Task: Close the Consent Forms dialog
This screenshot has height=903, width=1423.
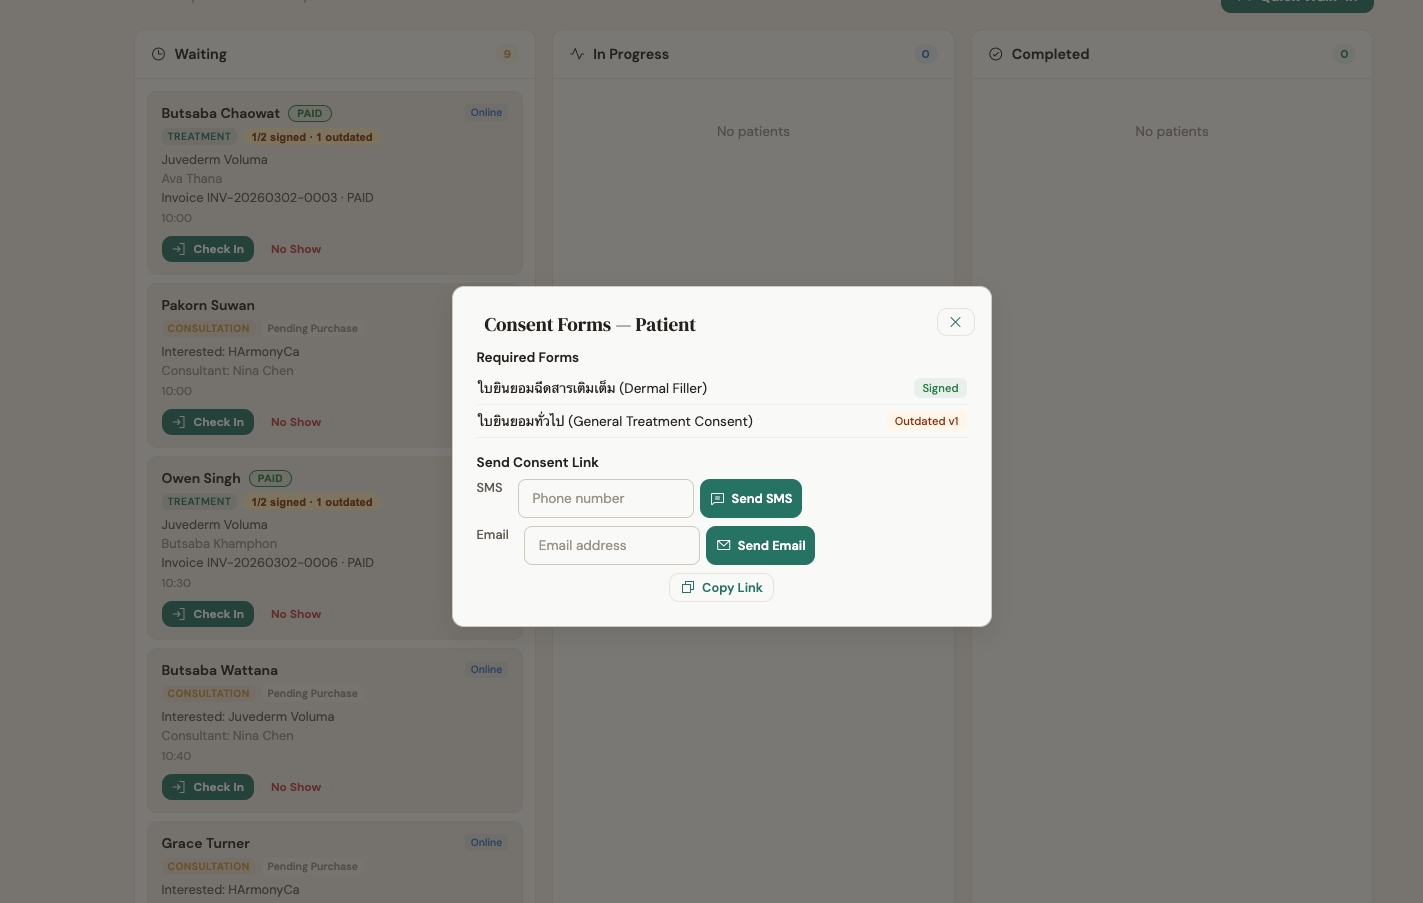Action: pyautogui.click(x=955, y=322)
